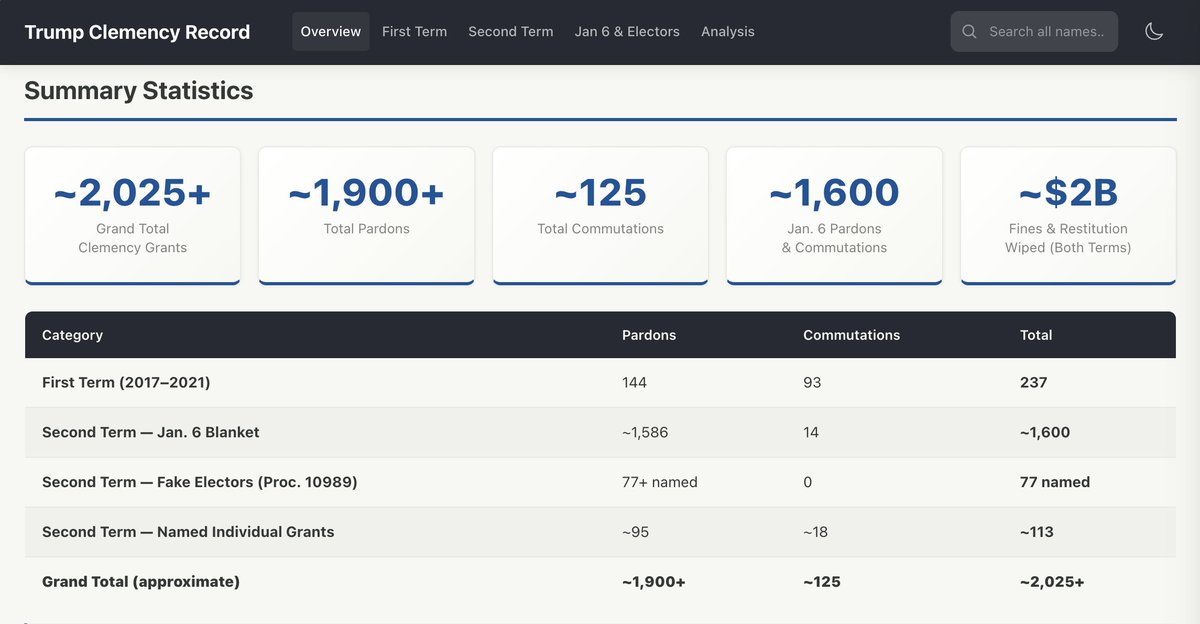Screen dimensions: 1200x624
Task: Select the Fake Electors (Proc. 10989) row label
Action: coord(200,482)
